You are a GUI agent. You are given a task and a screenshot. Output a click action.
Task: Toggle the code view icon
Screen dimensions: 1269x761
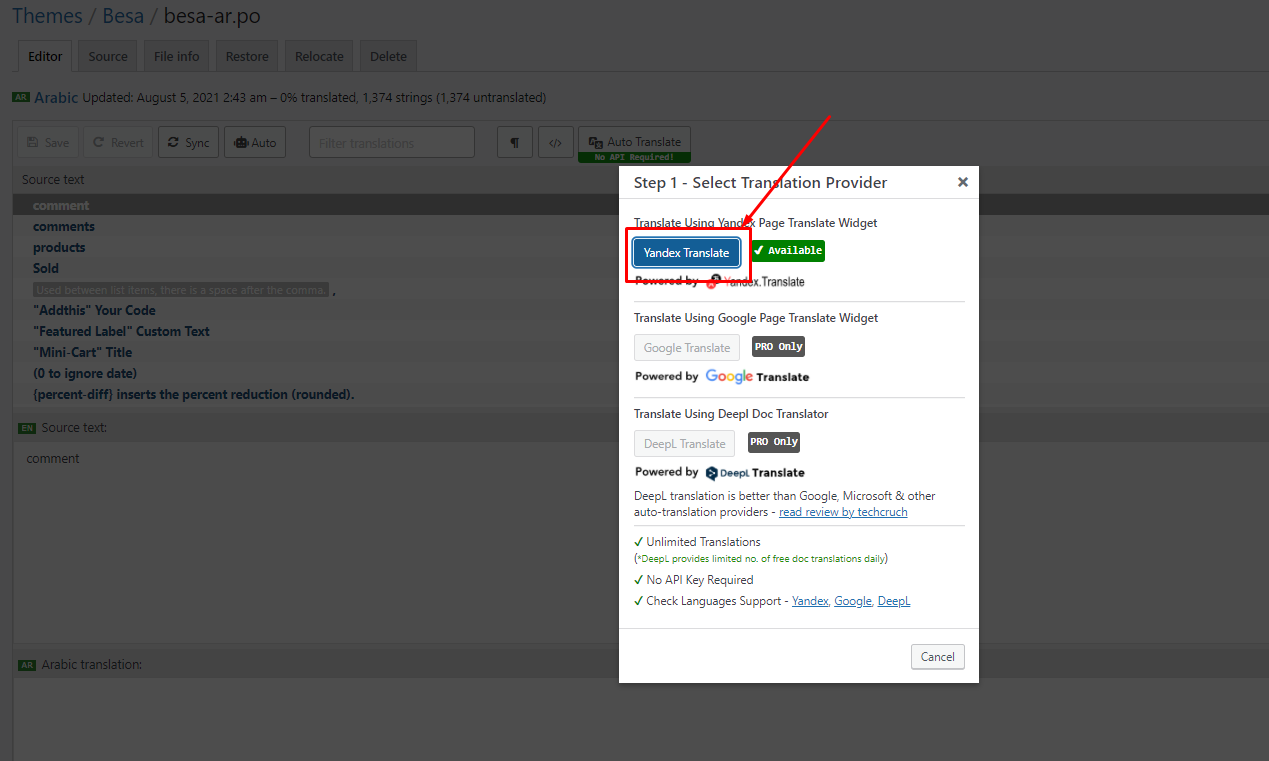[556, 143]
